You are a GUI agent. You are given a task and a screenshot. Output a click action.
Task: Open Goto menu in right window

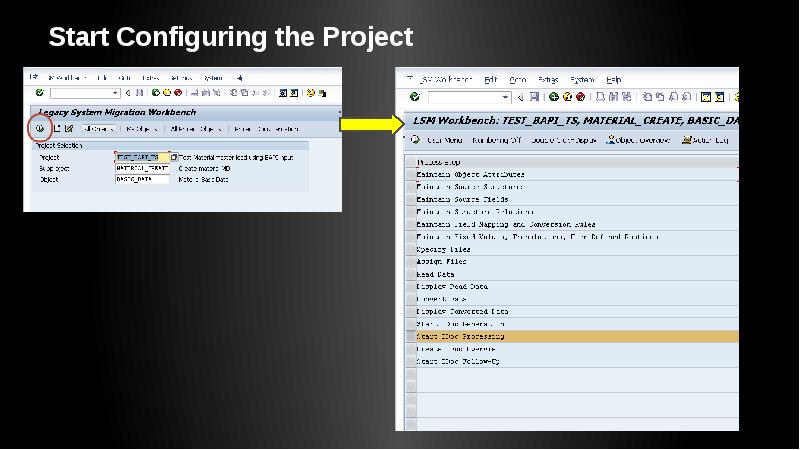[517, 80]
